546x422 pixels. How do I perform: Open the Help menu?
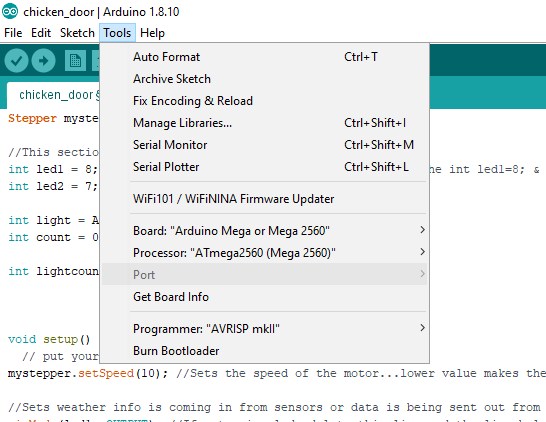point(152,33)
